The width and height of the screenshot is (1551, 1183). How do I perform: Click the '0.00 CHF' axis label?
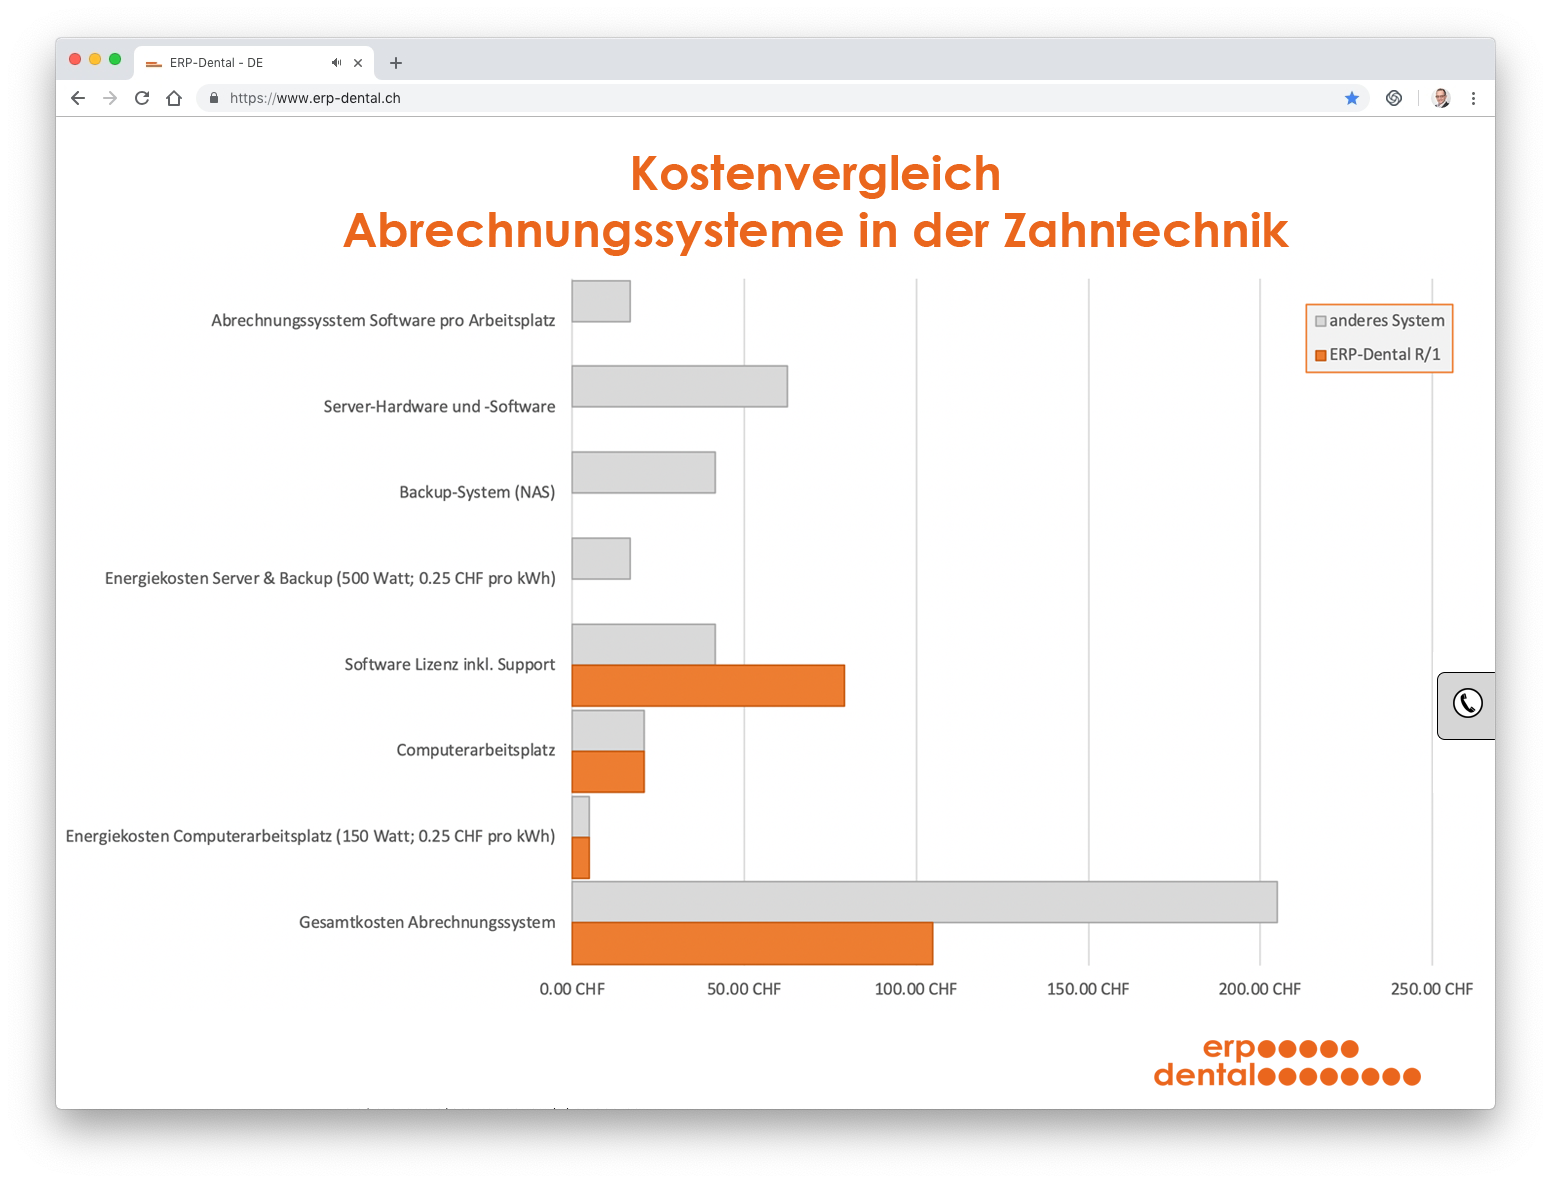tap(572, 989)
